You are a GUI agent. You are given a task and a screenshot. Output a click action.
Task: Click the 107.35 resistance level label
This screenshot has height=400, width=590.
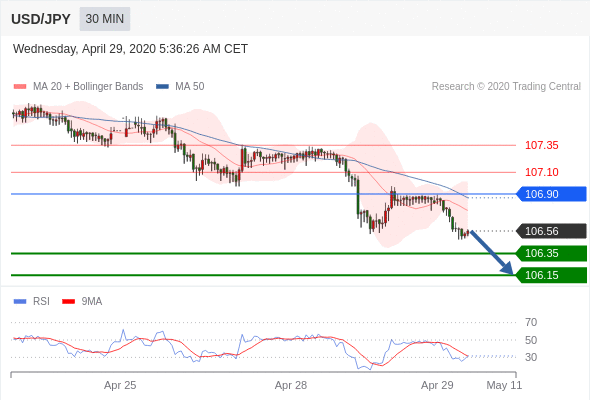(x=541, y=145)
